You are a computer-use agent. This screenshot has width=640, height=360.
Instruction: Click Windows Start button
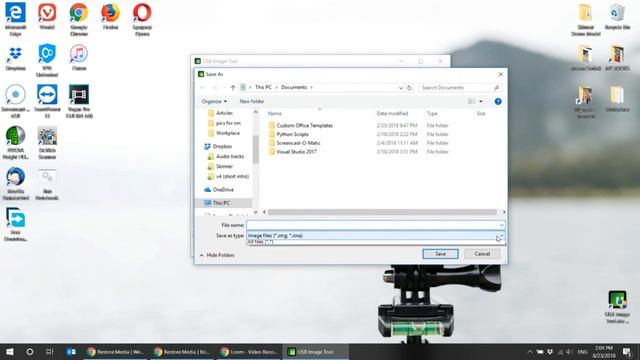[x=10, y=351]
